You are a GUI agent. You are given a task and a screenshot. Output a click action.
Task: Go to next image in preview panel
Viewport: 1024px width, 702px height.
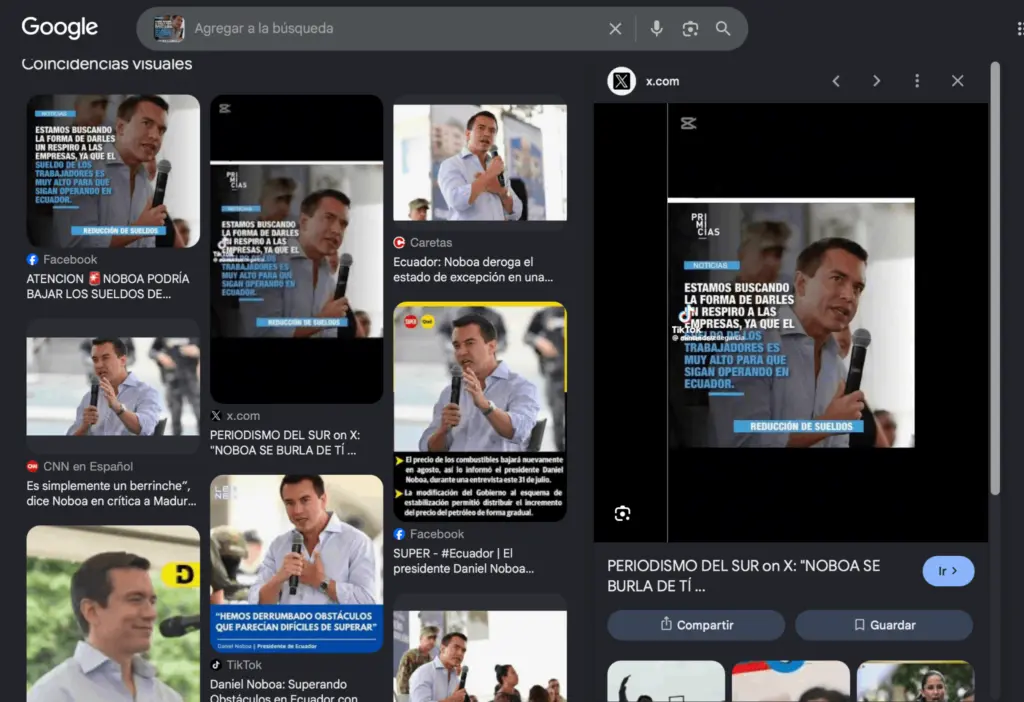click(x=876, y=81)
